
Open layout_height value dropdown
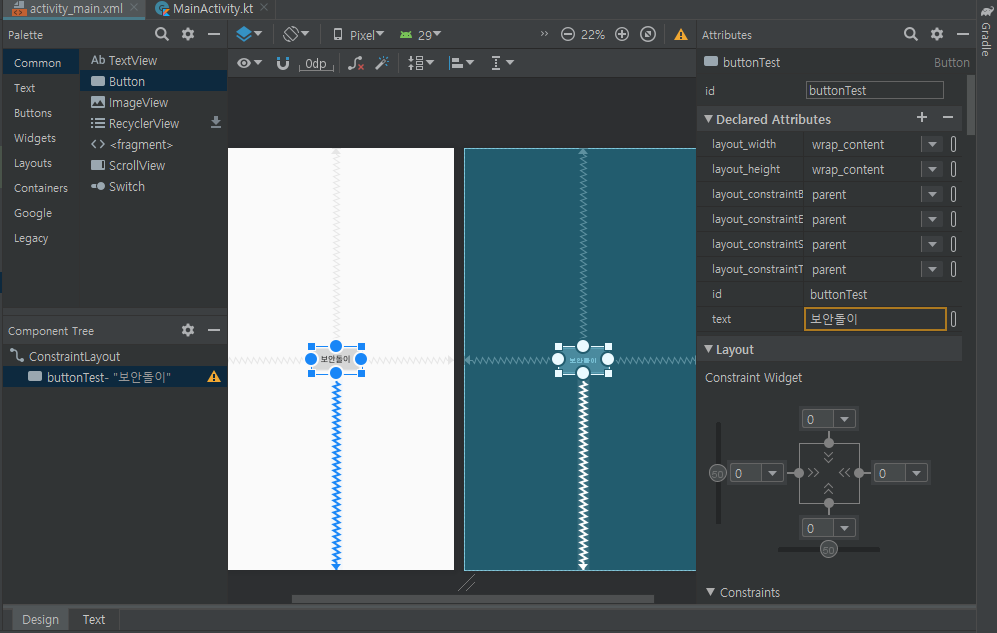[932, 169]
